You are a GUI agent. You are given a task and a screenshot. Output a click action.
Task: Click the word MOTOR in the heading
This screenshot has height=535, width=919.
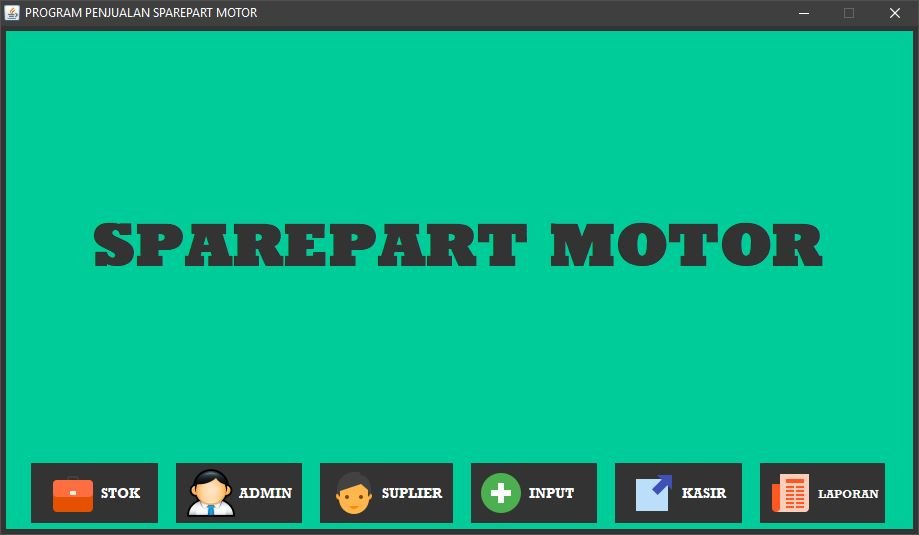point(686,246)
